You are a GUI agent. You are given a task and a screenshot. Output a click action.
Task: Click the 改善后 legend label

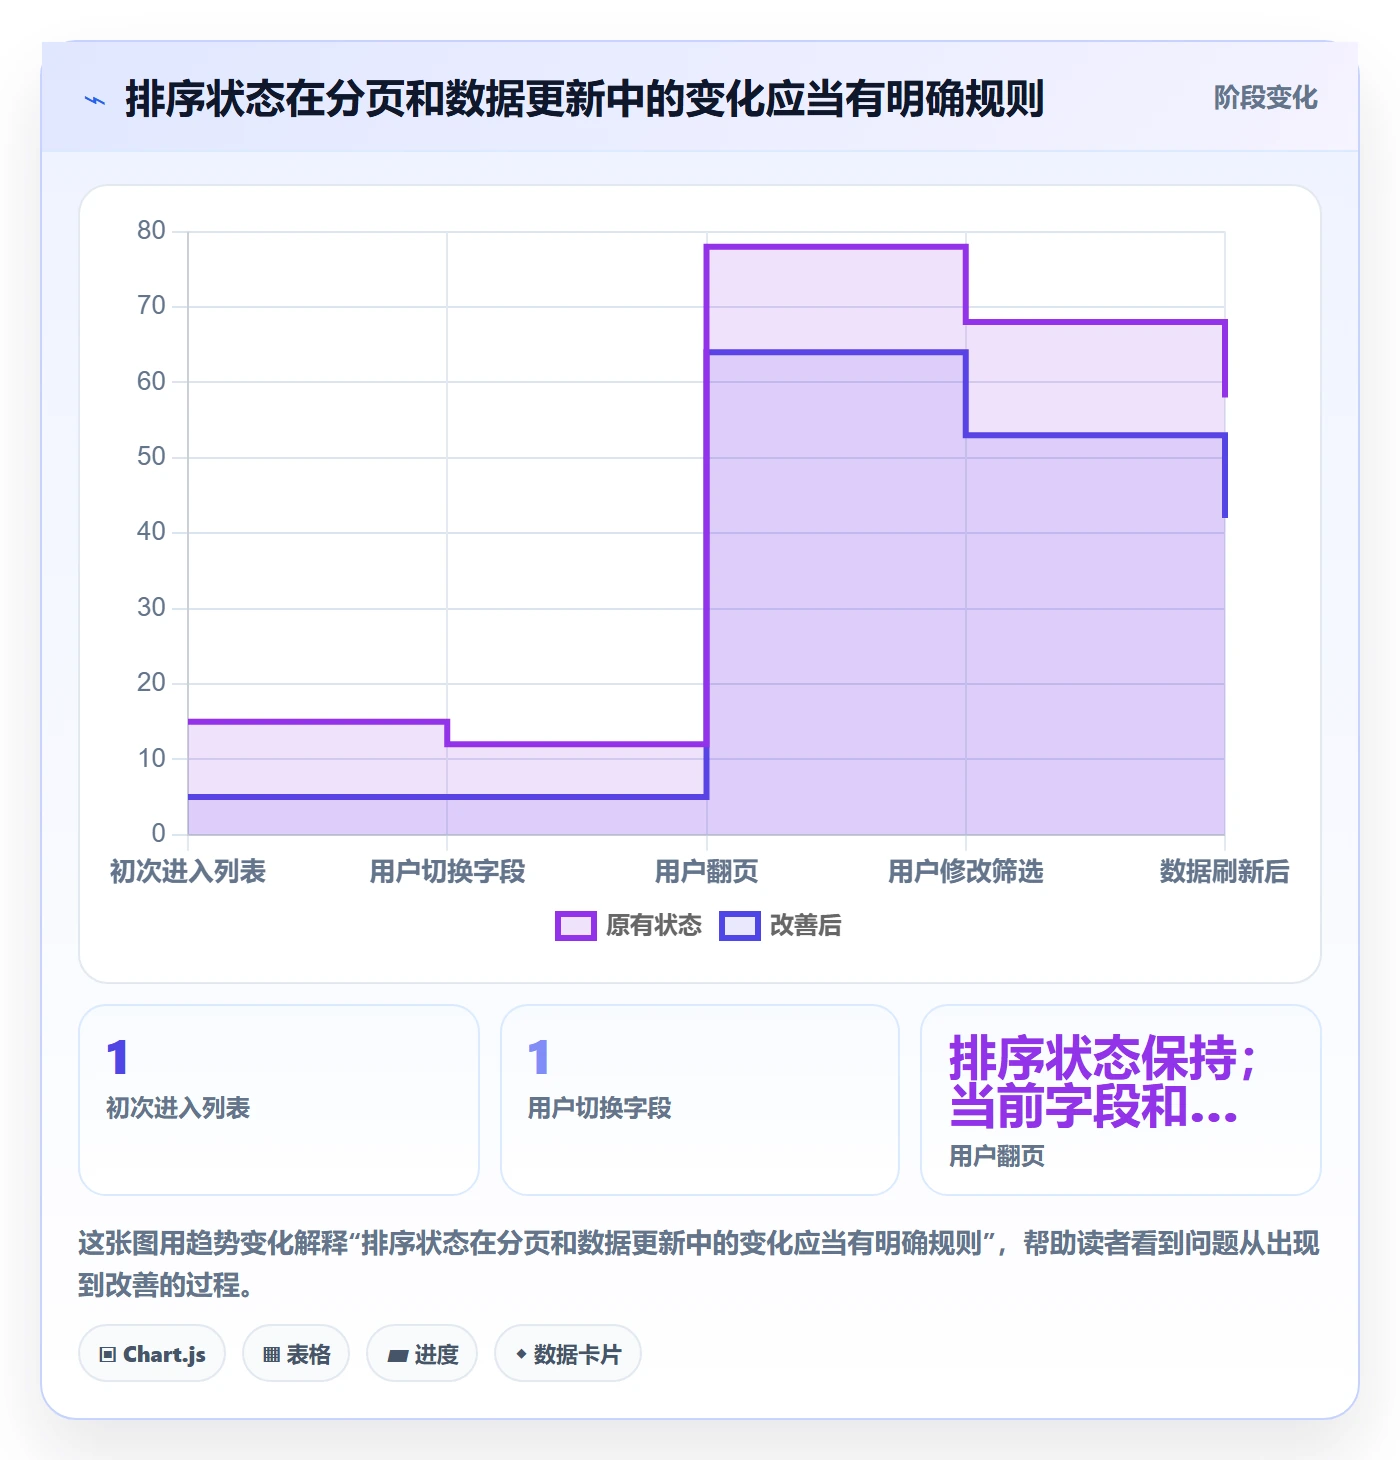pos(805,926)
